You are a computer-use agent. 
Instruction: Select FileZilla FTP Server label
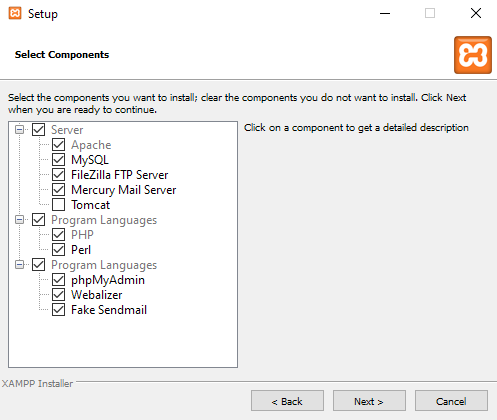tap(120, 175)
